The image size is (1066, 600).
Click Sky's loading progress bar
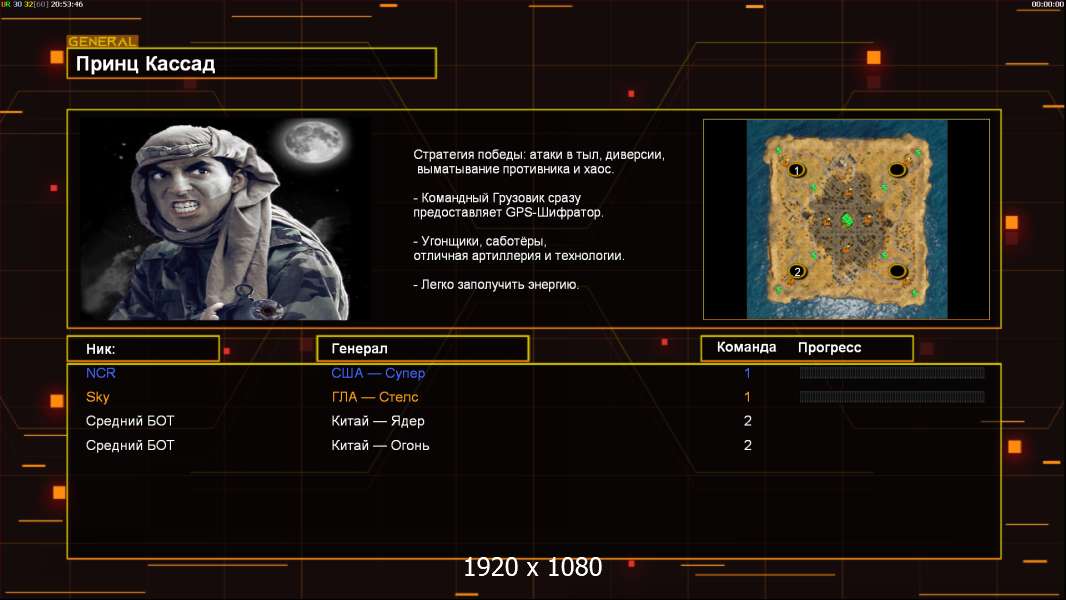pos(892,396)
